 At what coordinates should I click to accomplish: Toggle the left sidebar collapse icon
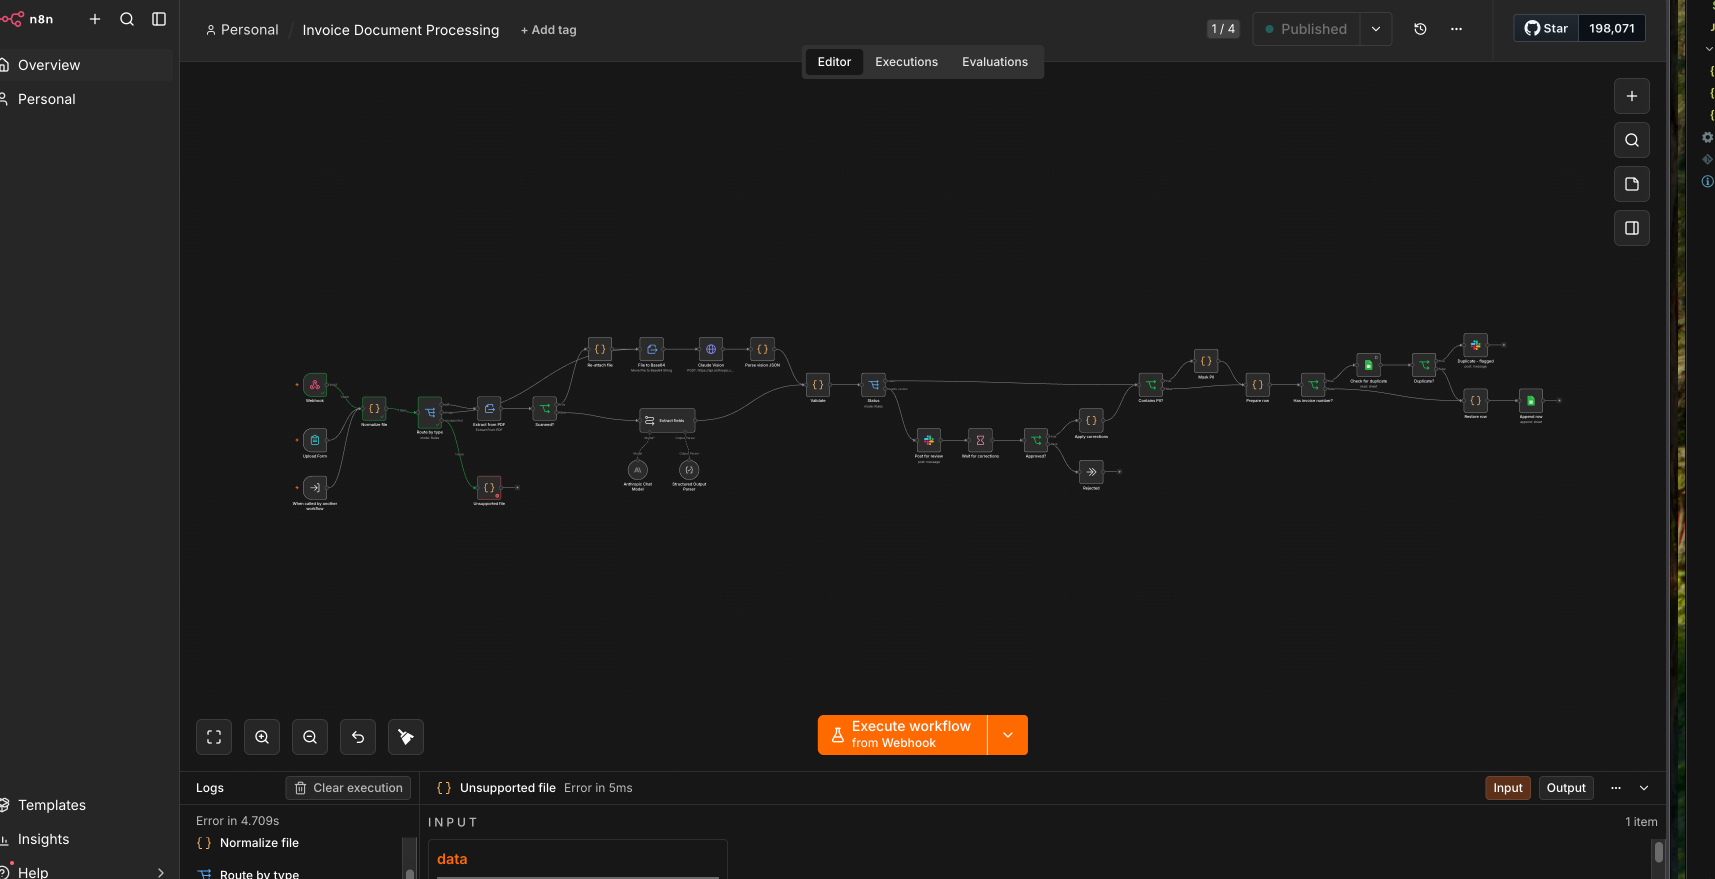tap(159, 19)
